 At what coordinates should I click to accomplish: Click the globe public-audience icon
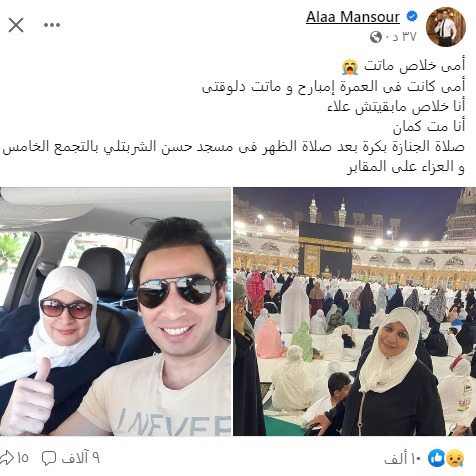[376, 37]
